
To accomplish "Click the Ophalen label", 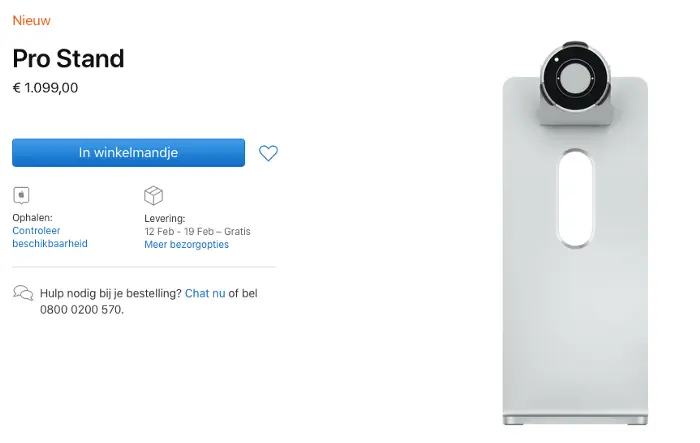I will (32, 218).
